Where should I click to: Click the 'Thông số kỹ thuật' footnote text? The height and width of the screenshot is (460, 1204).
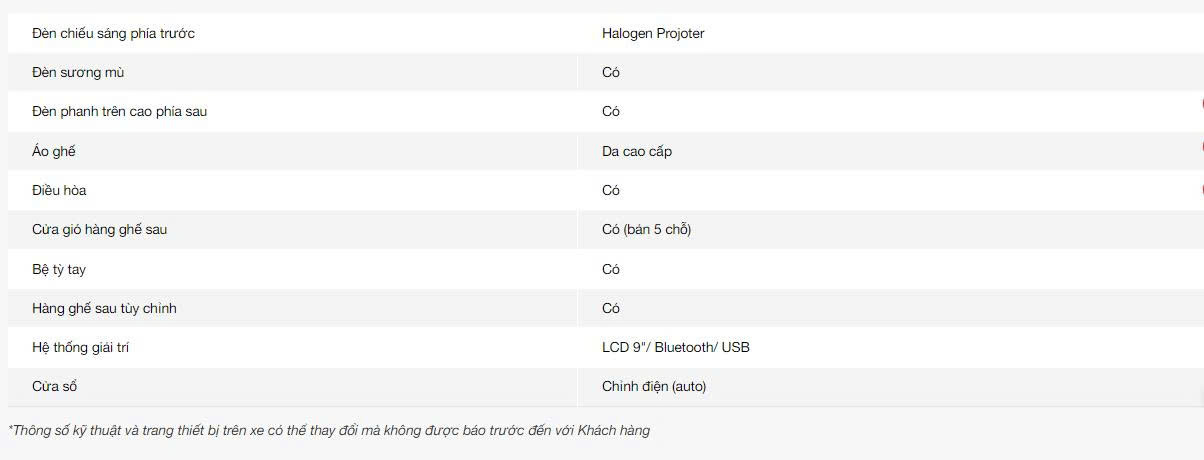click(329, 430)
